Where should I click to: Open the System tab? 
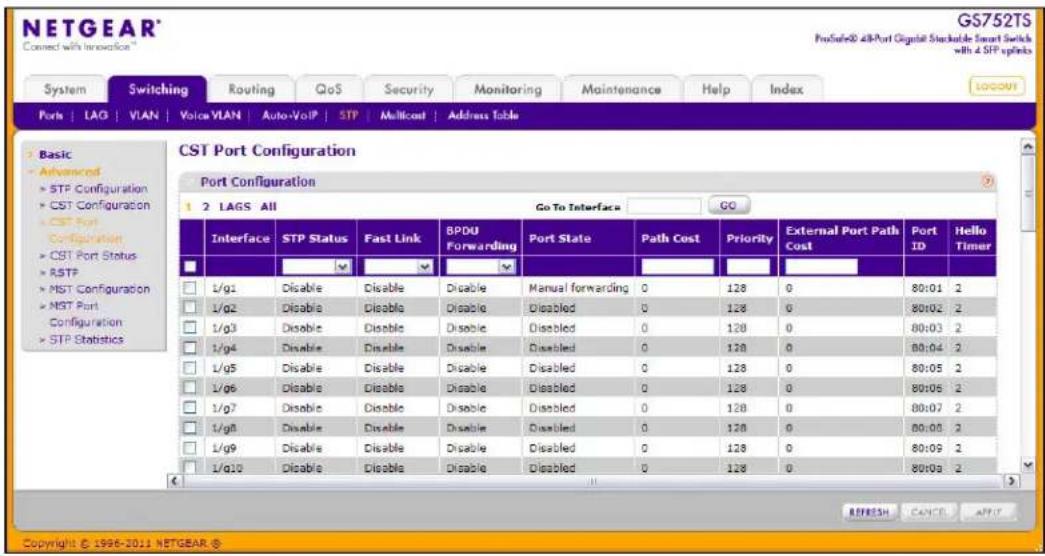[x=65, y=89]
